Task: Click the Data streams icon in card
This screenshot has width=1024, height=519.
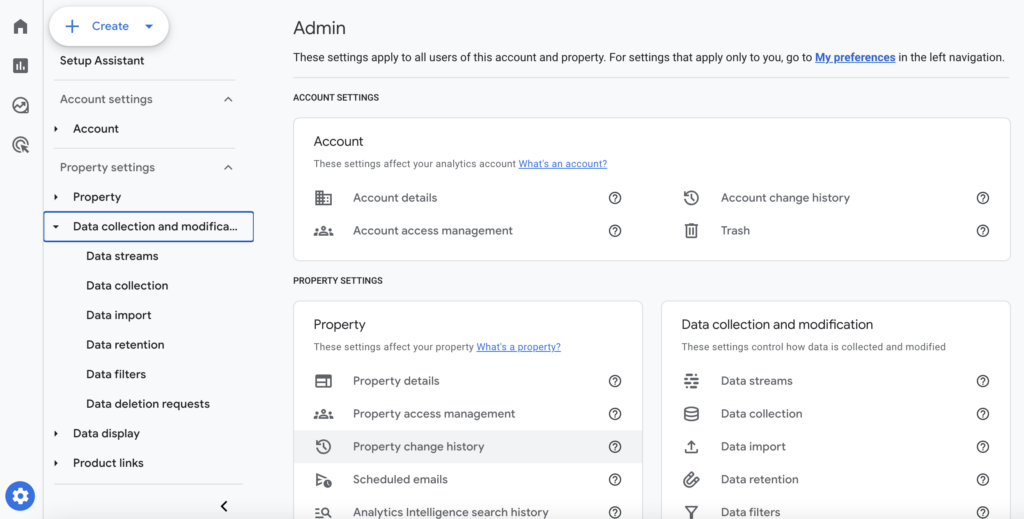Action: pos(691,381)
